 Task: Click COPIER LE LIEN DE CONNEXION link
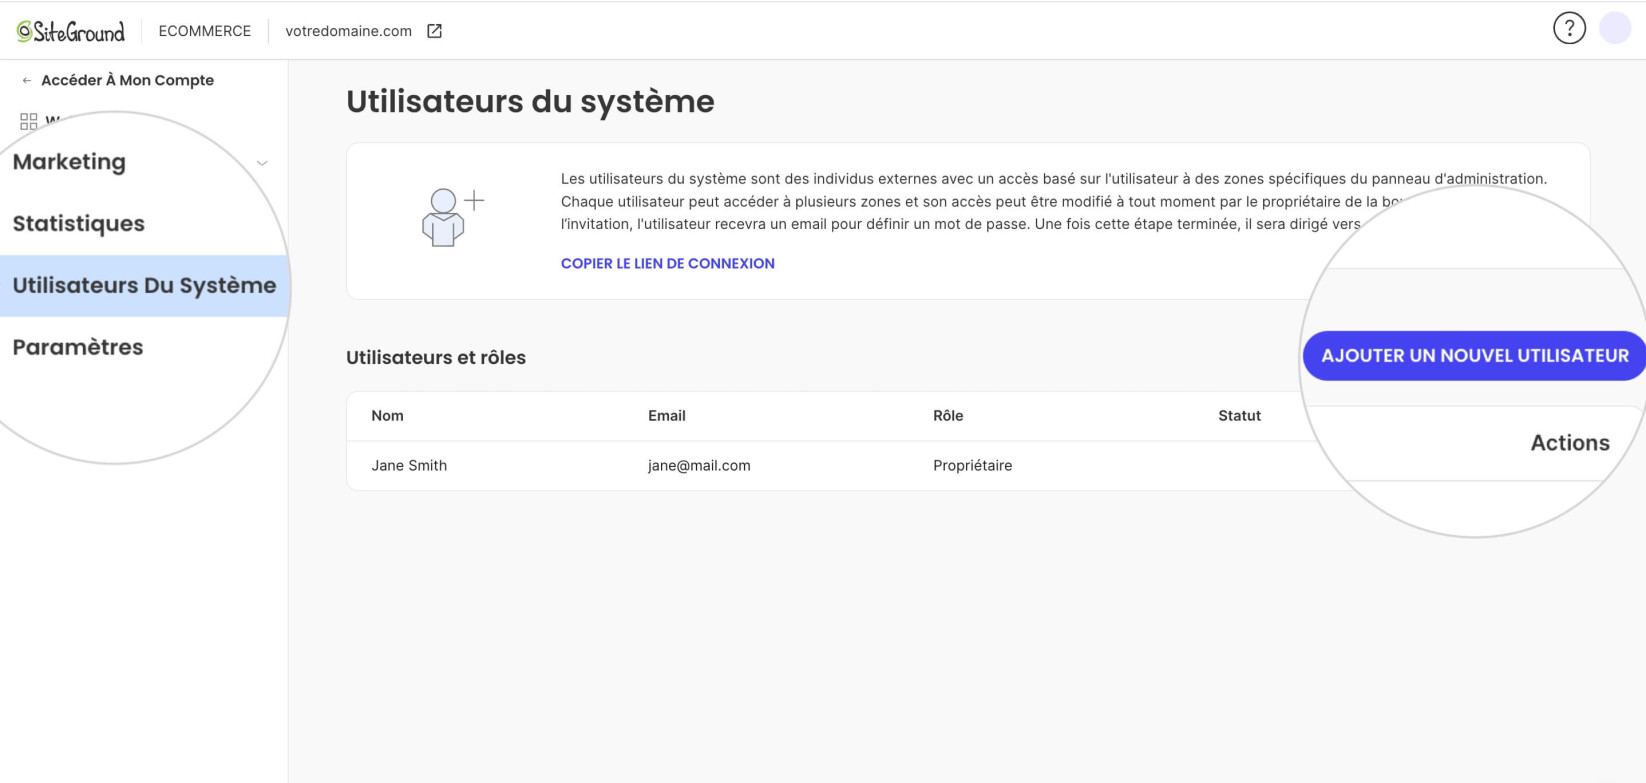pyautogui.click(x=668, y=264)
